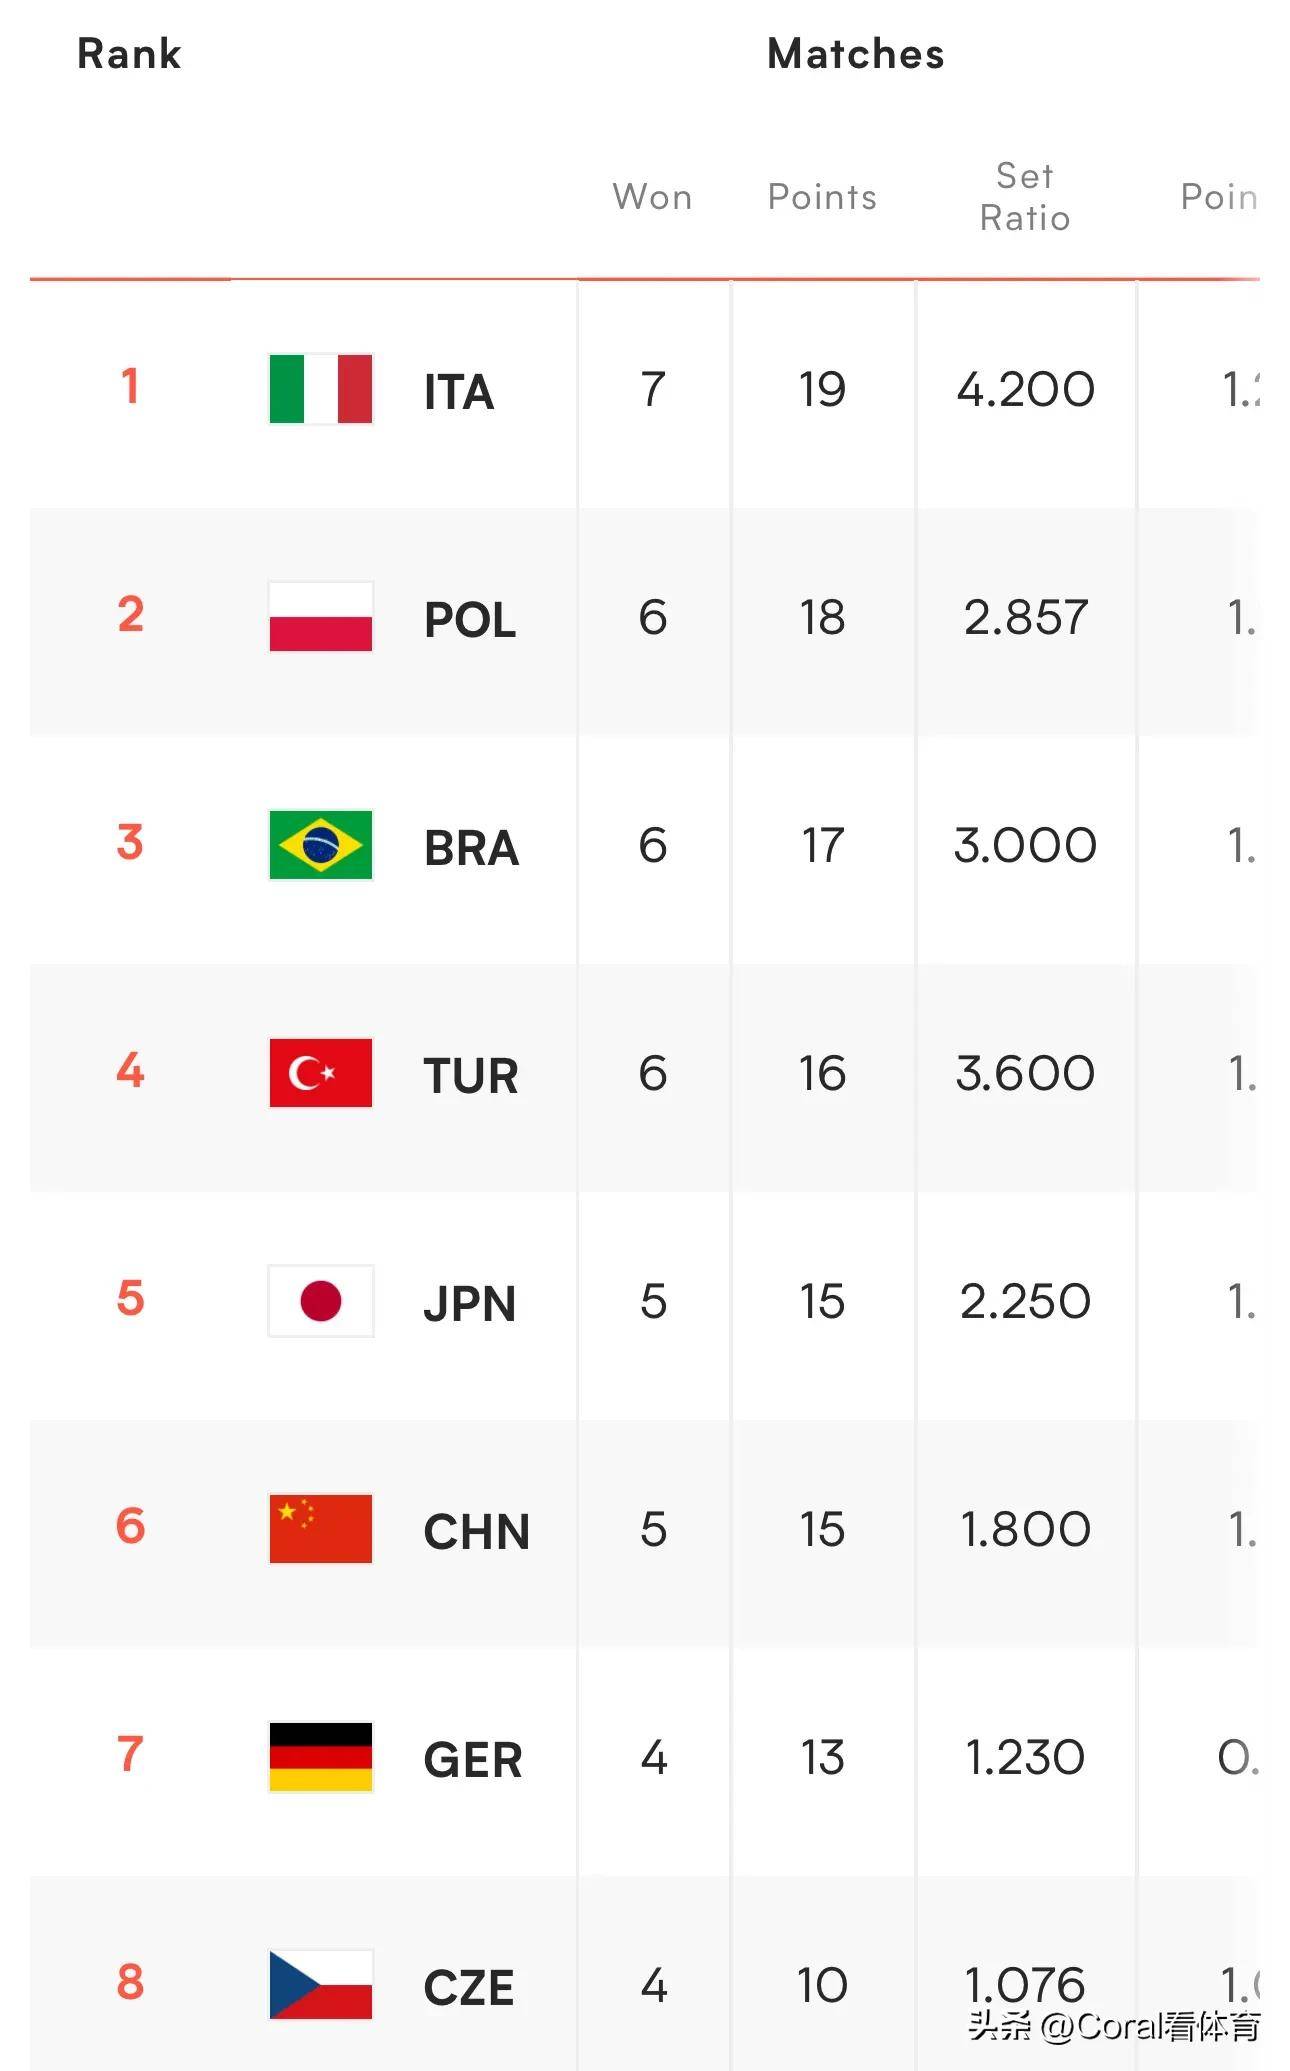Click the Turkey flag icon
Screen dimensions: 1290x2071
point(321,1073)
